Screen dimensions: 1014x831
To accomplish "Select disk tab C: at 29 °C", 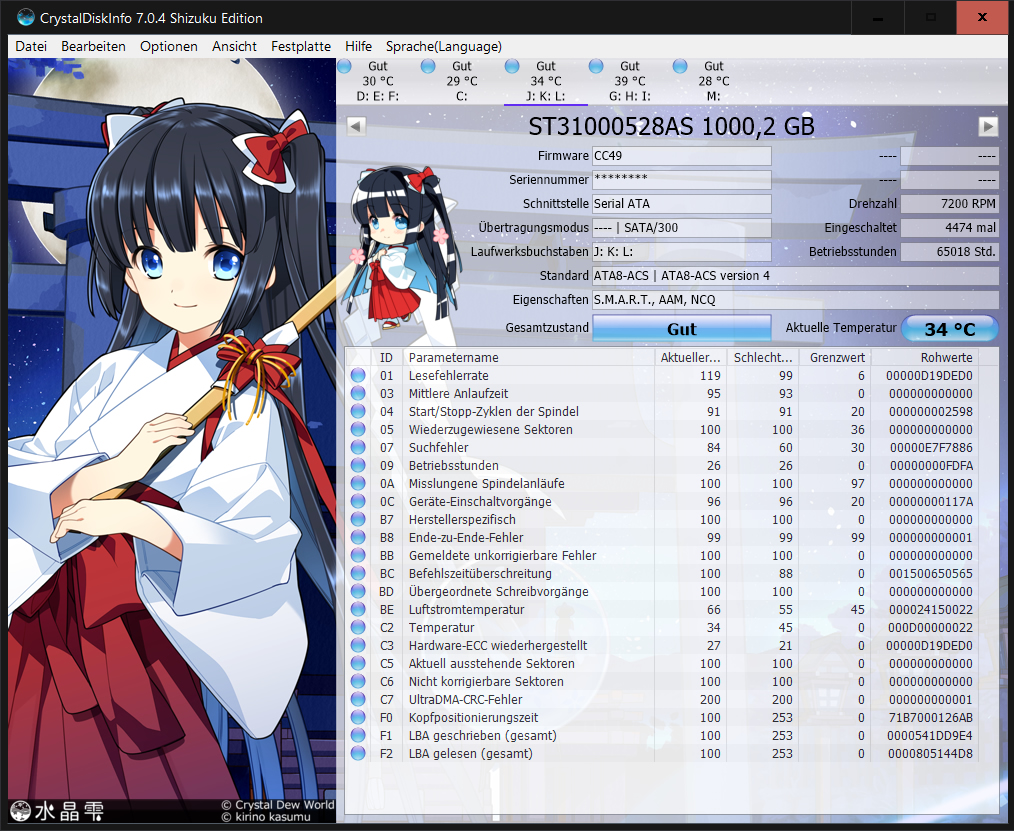I will click(x=462, y=81).
